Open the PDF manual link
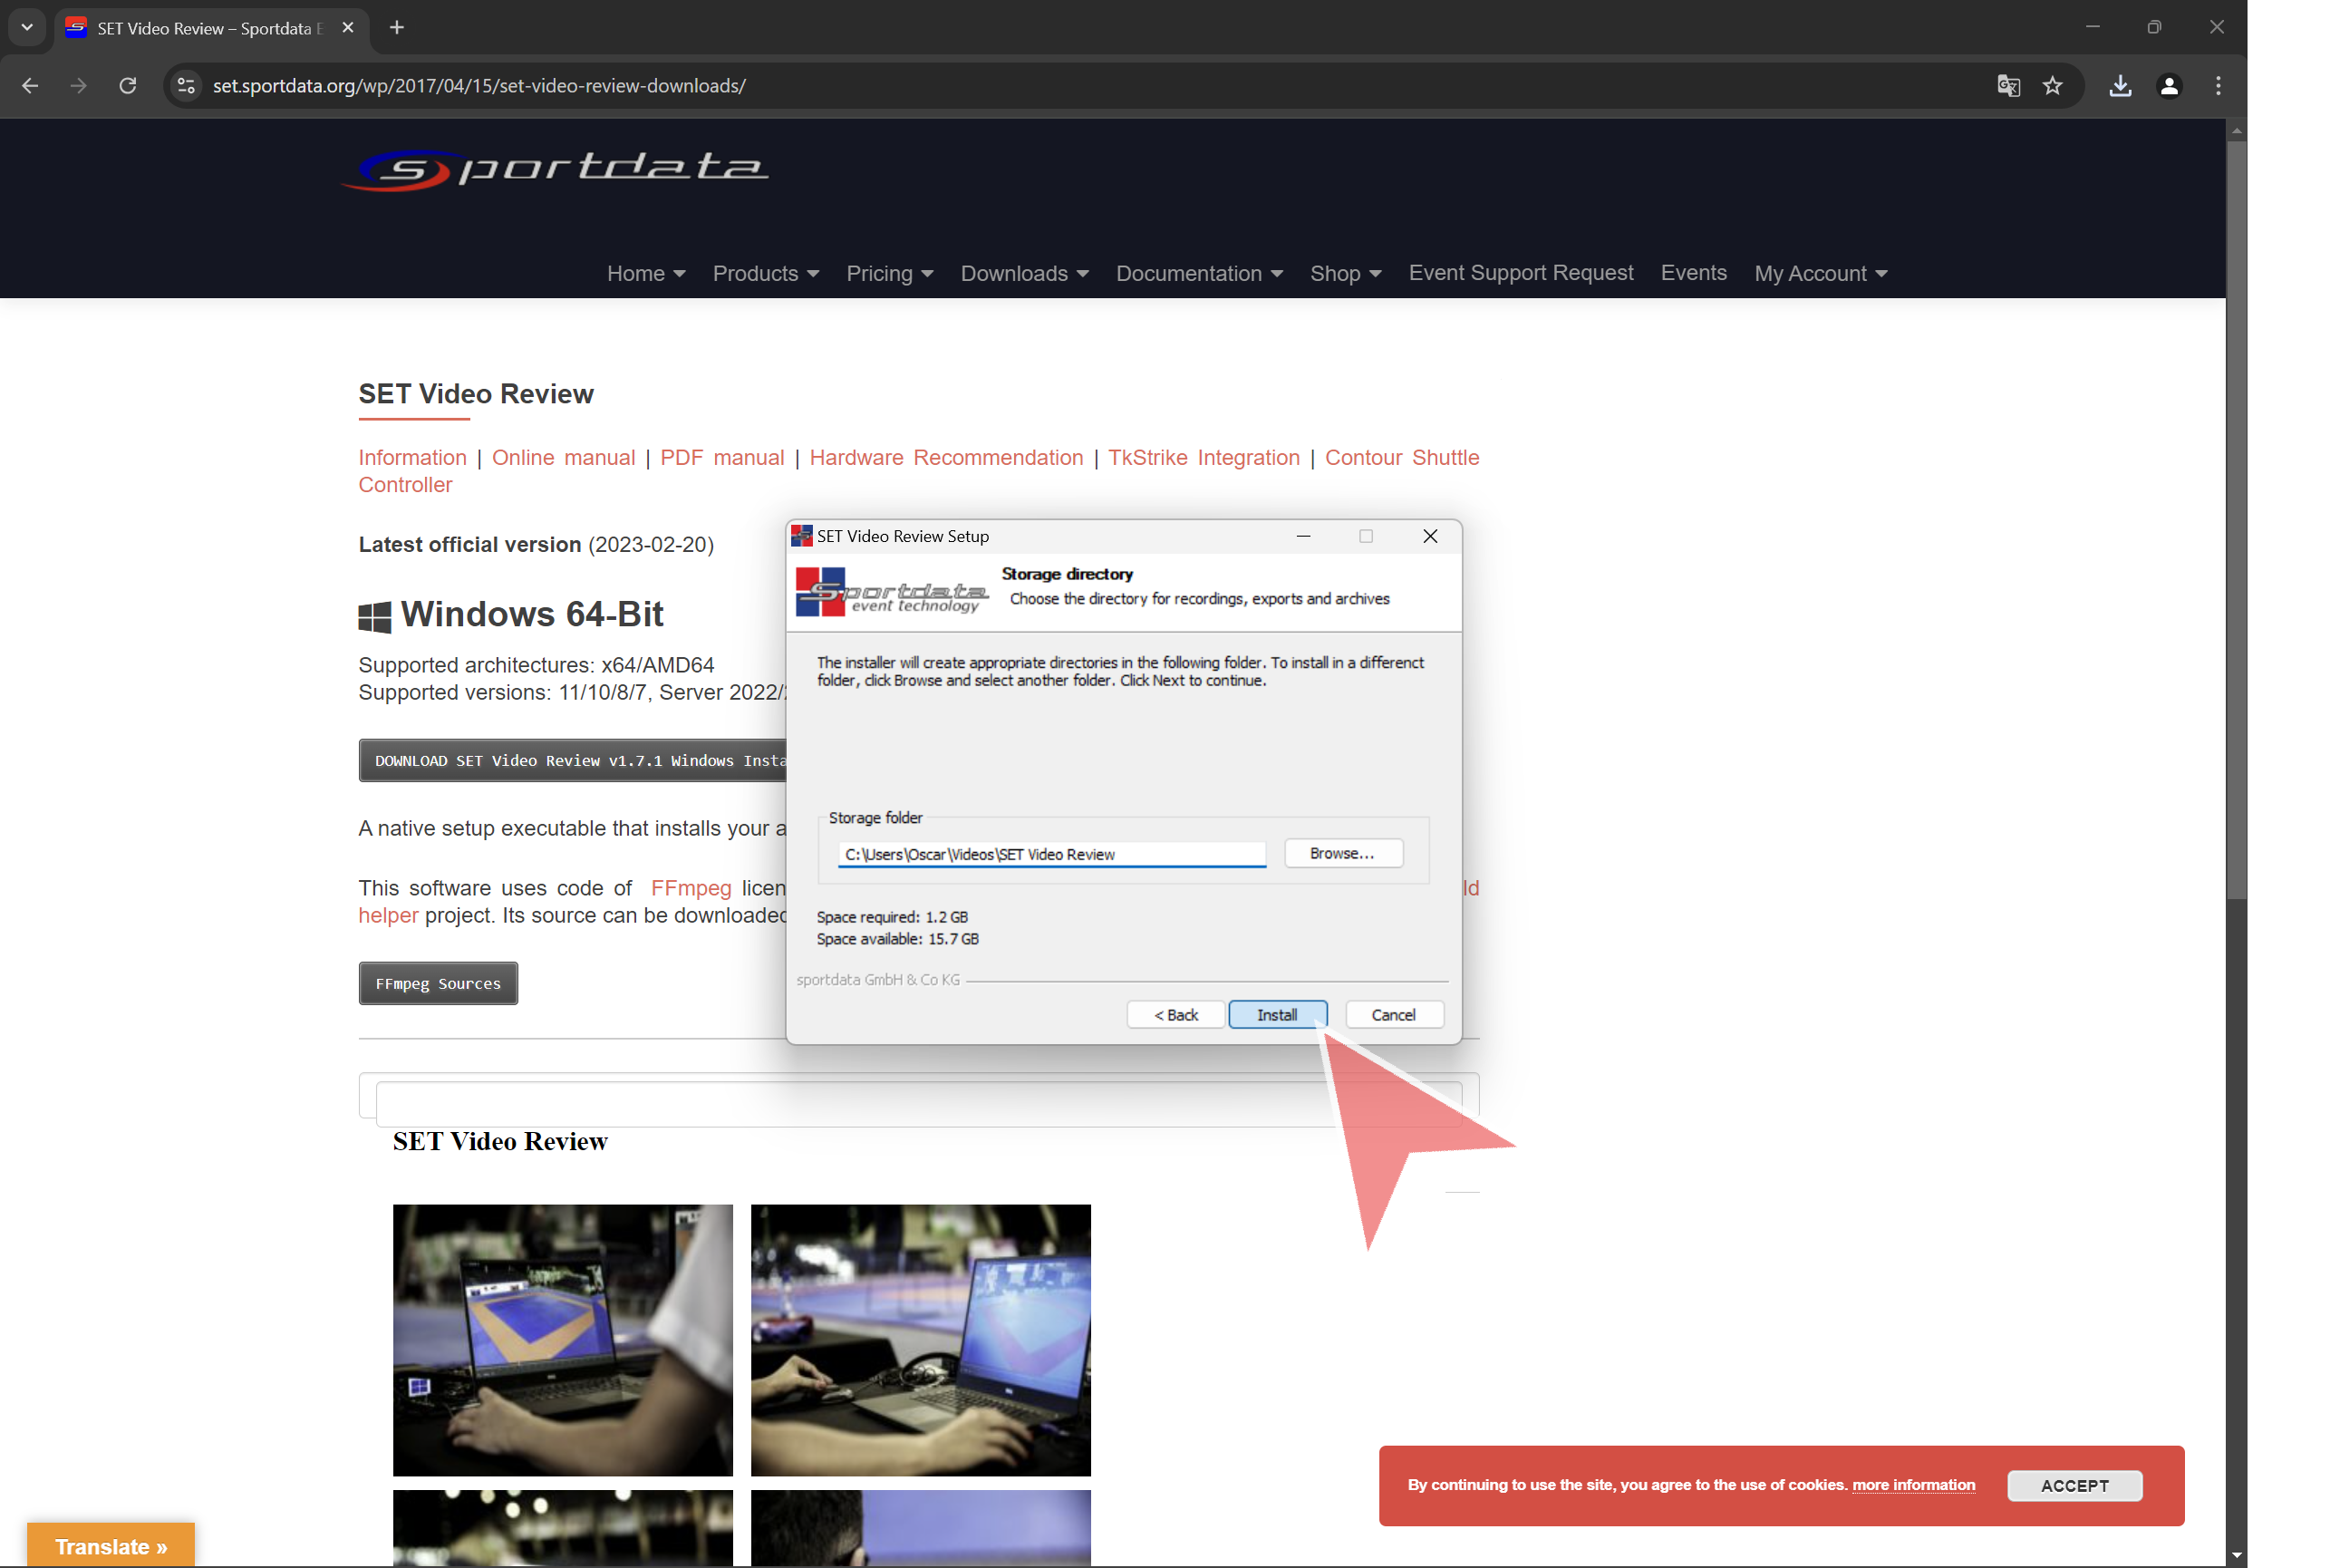Screen dimensions: 2330x1568 click(722, 457)
